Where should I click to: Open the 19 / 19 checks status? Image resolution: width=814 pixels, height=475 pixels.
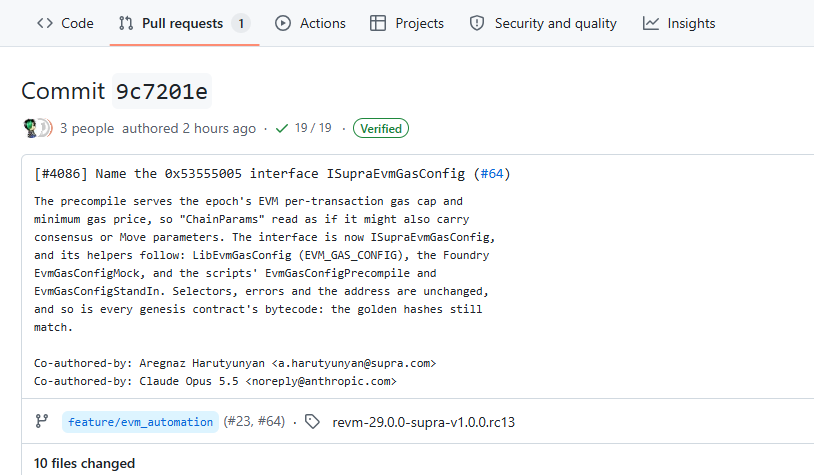tap(313, 128)
